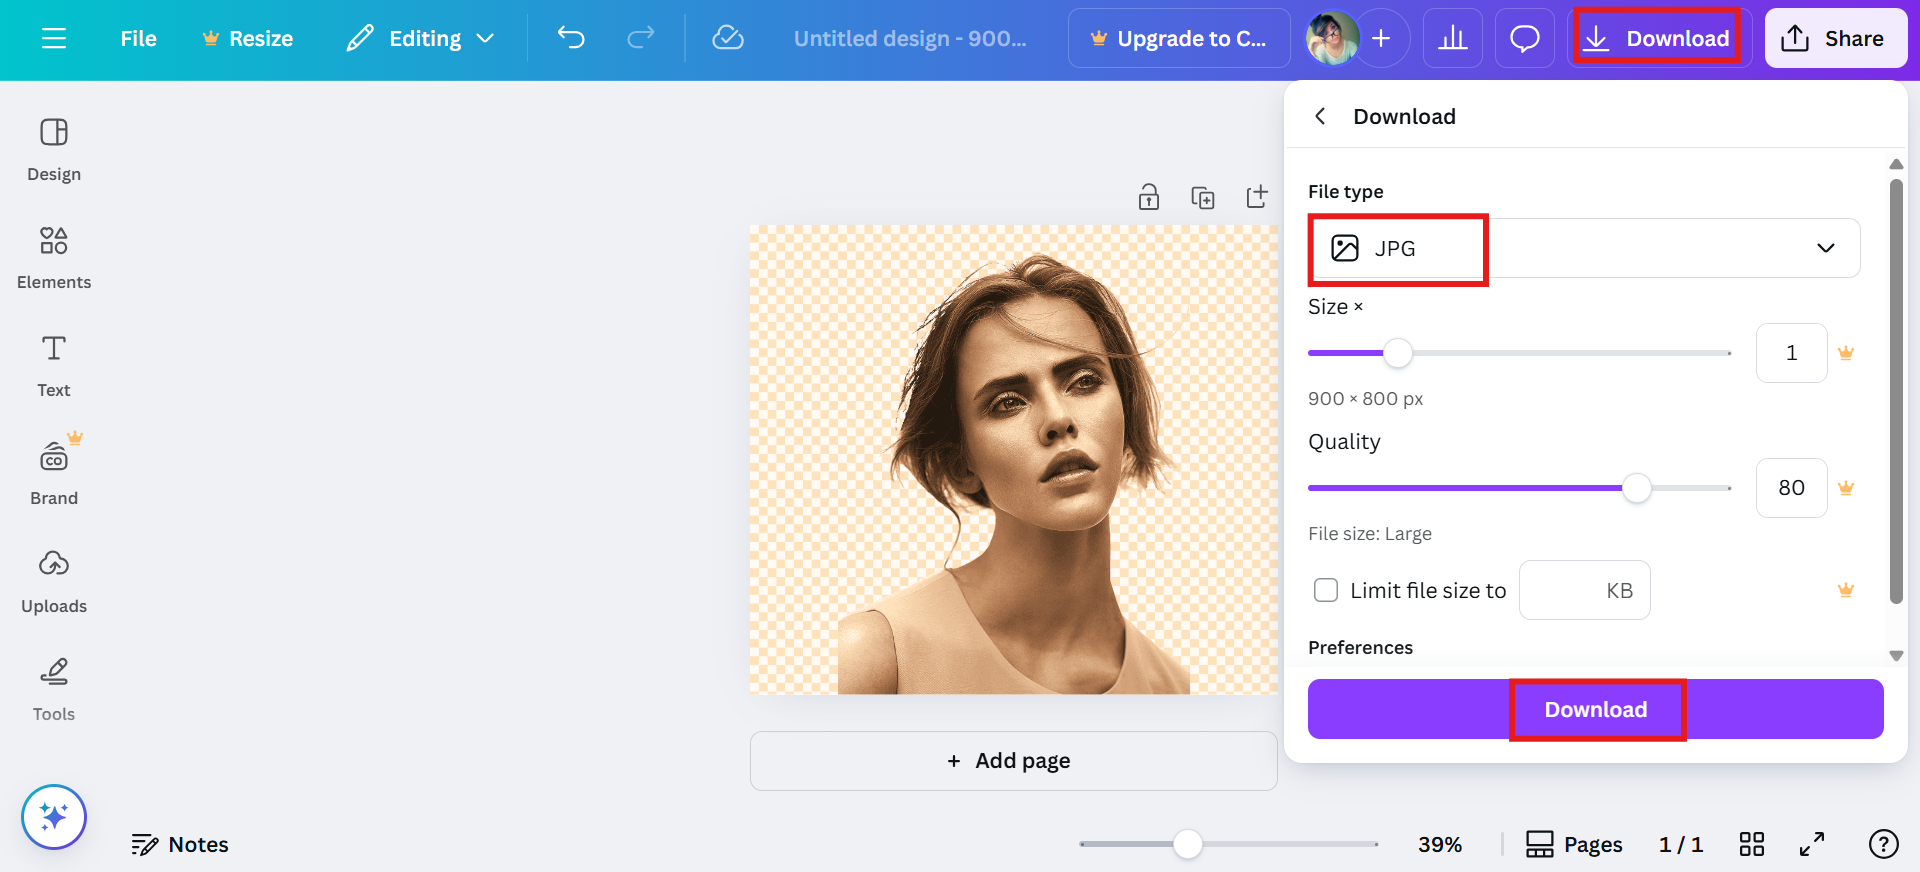Screen dimensions: 1920x872
Task: Open the Resize menu
Action: tap(248, 38)
